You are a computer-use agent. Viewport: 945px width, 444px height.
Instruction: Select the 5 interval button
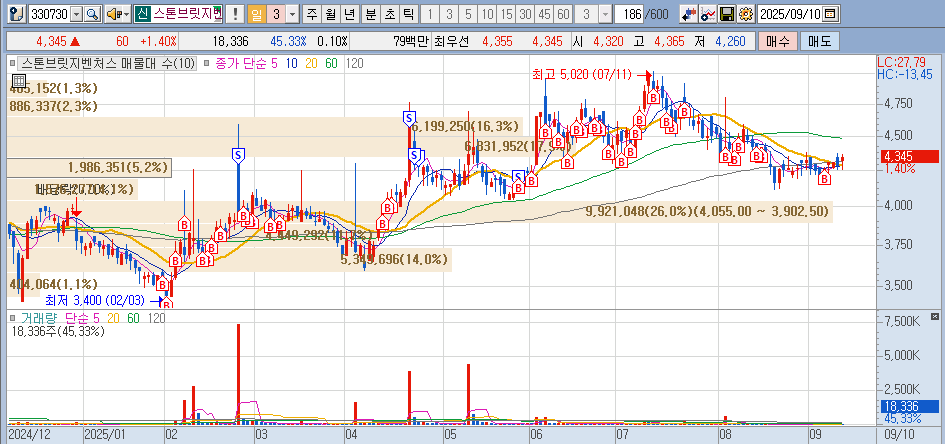click(x=469, y=14)
